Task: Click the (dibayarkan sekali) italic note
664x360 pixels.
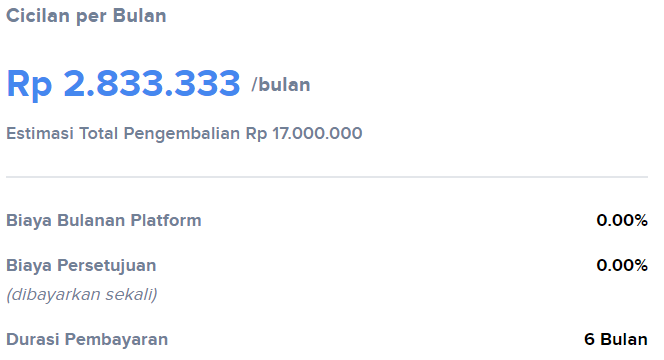Action: [82, 294]
